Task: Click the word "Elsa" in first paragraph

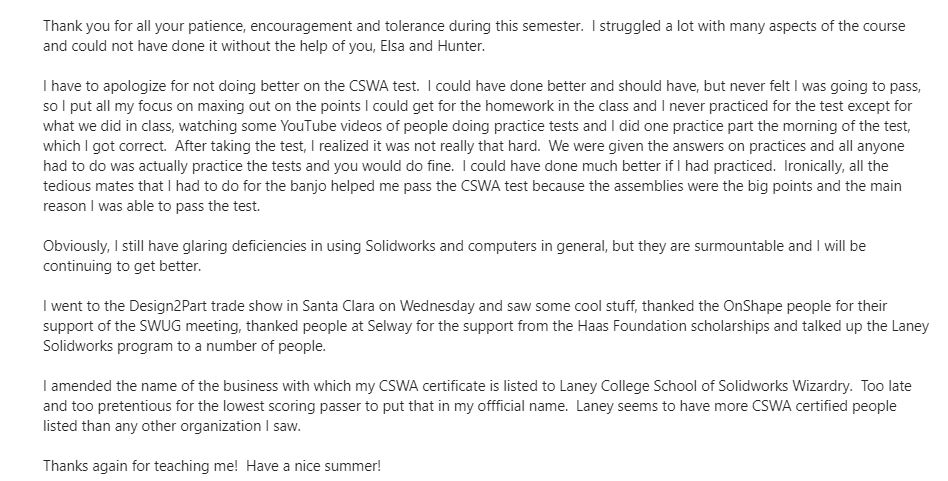Action: (x=392, y=46)
